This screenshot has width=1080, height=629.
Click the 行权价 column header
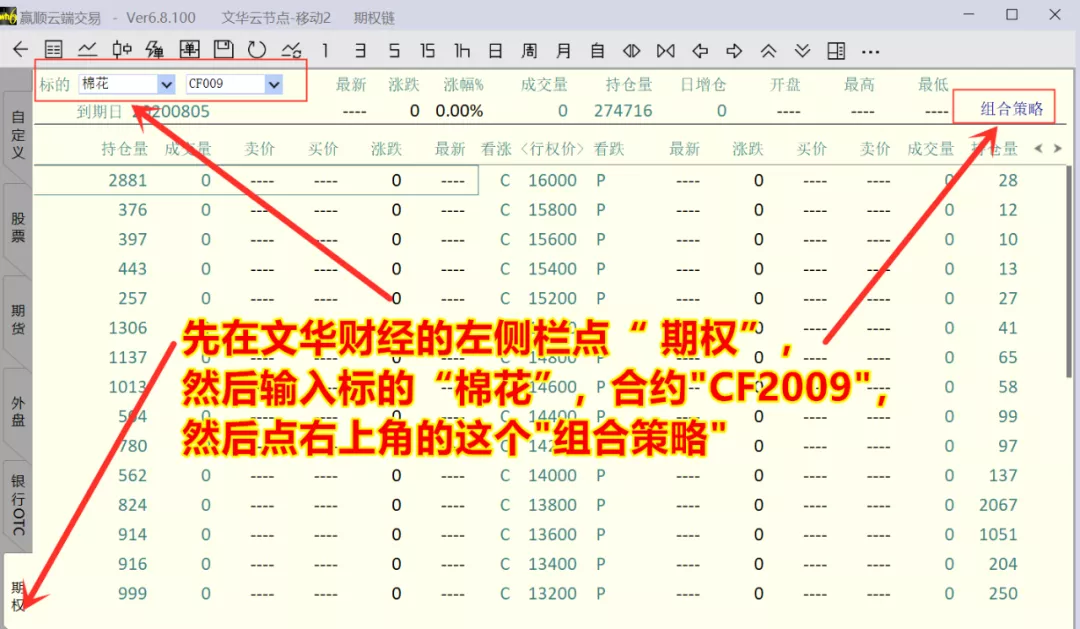552,149
